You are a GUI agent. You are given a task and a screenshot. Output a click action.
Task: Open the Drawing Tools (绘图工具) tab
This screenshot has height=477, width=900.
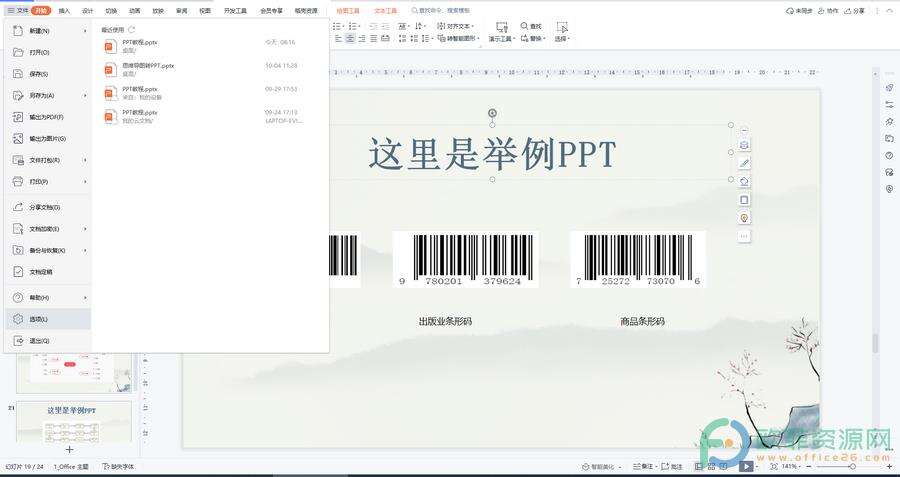click(x=348, y=10)
